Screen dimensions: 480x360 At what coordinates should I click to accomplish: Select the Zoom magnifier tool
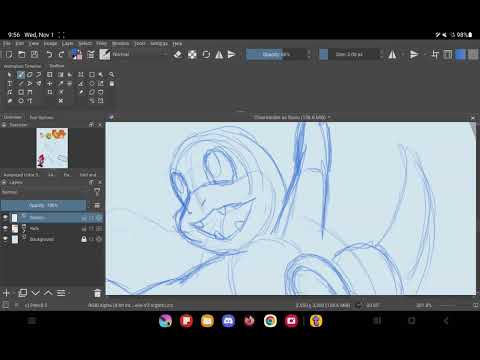pos(112,75)
